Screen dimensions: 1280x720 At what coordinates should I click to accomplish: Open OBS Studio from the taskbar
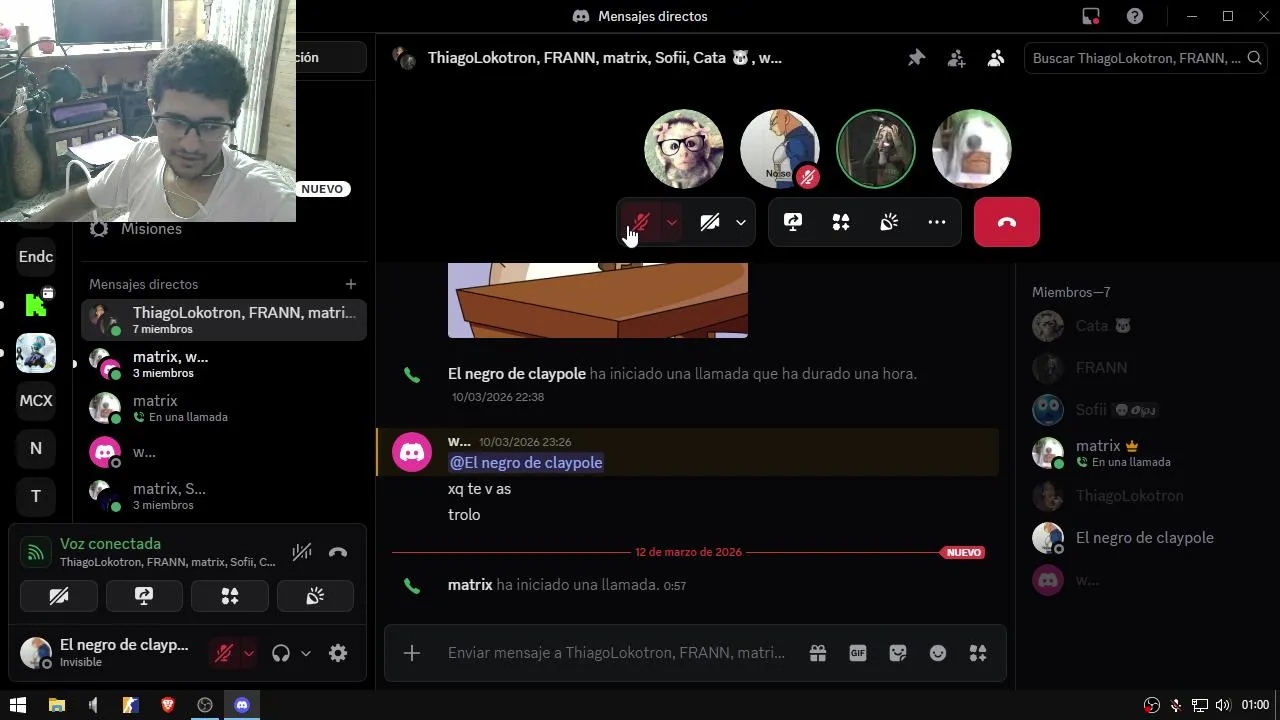205,705
